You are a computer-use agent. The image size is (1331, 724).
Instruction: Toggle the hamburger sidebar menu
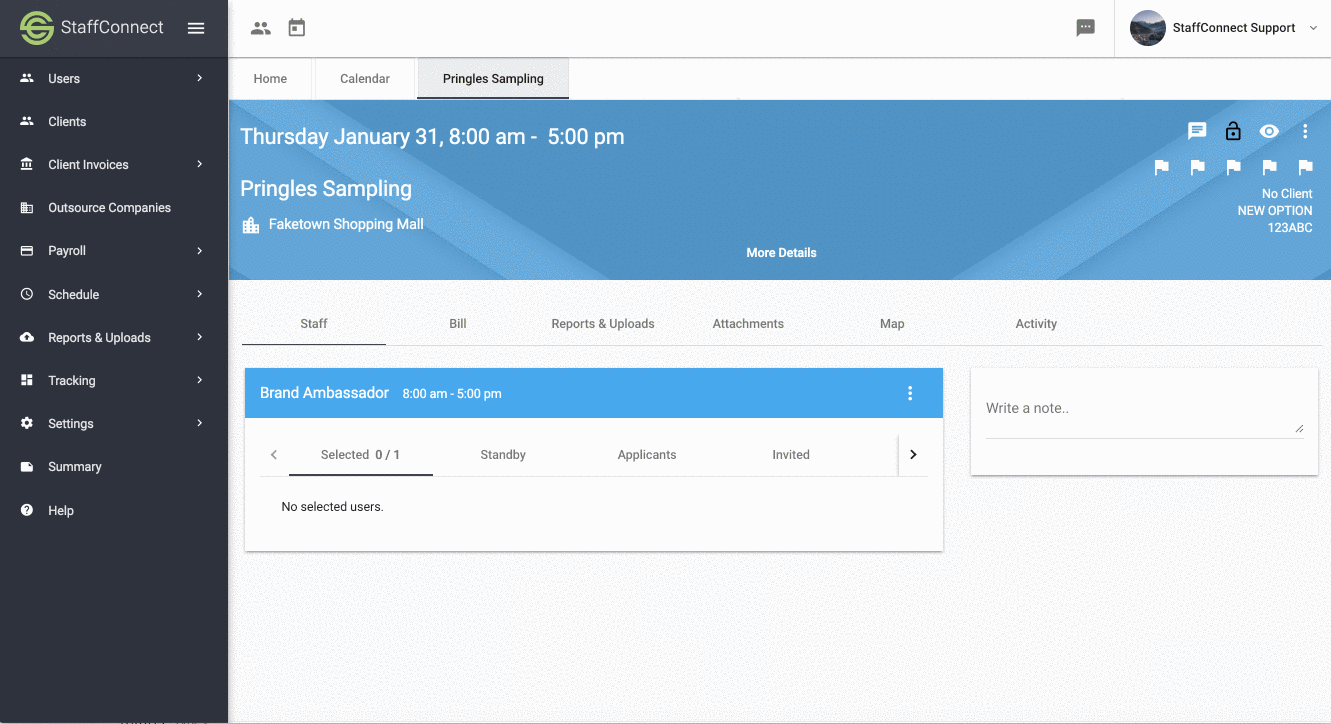pos(196,28)
